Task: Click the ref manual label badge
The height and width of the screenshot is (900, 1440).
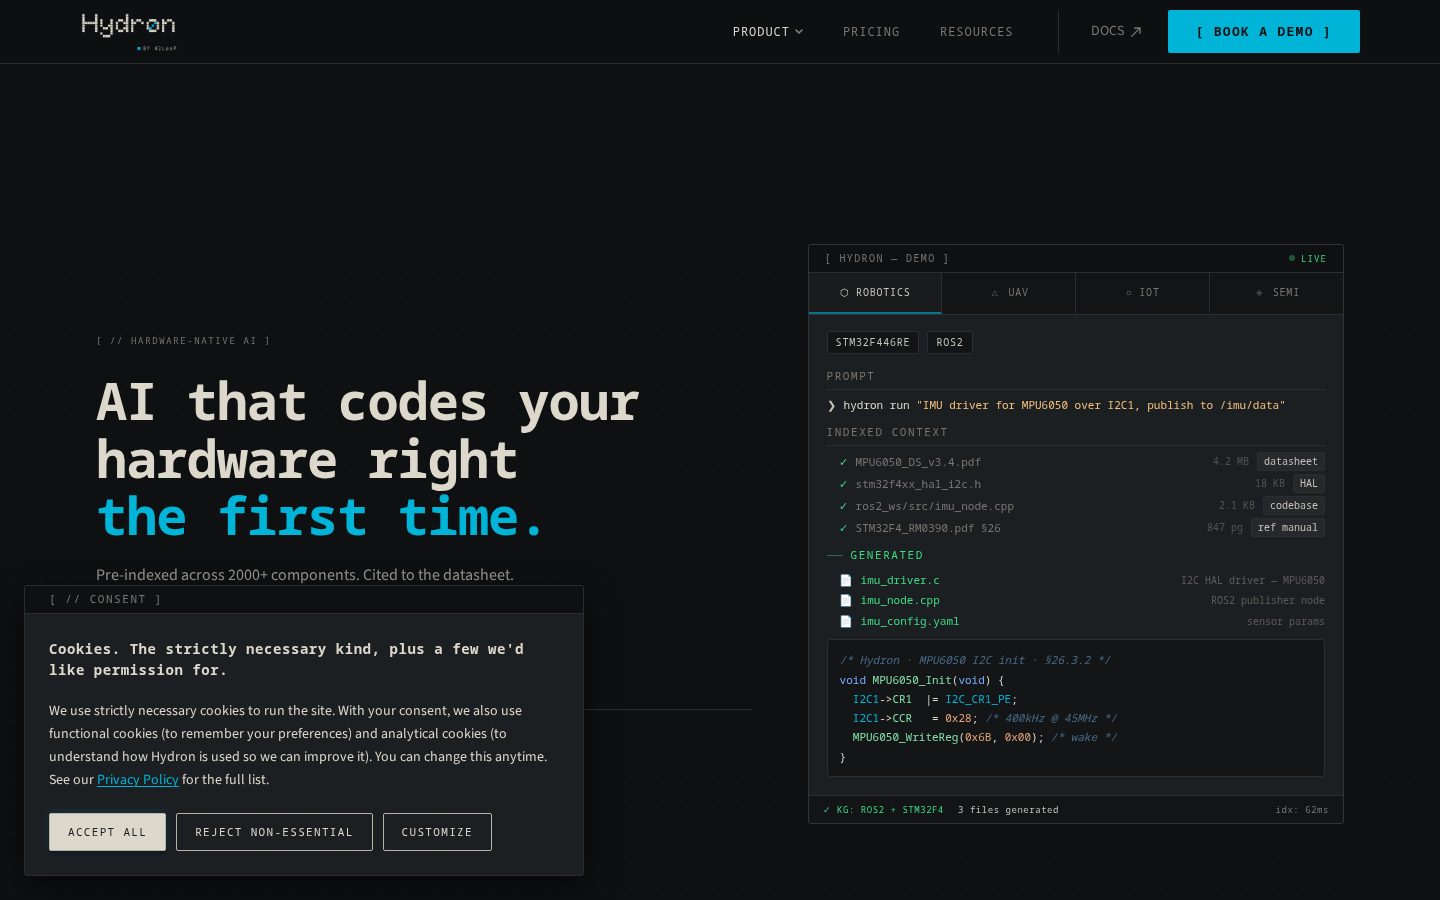Action: click(x=1288, y=528)
